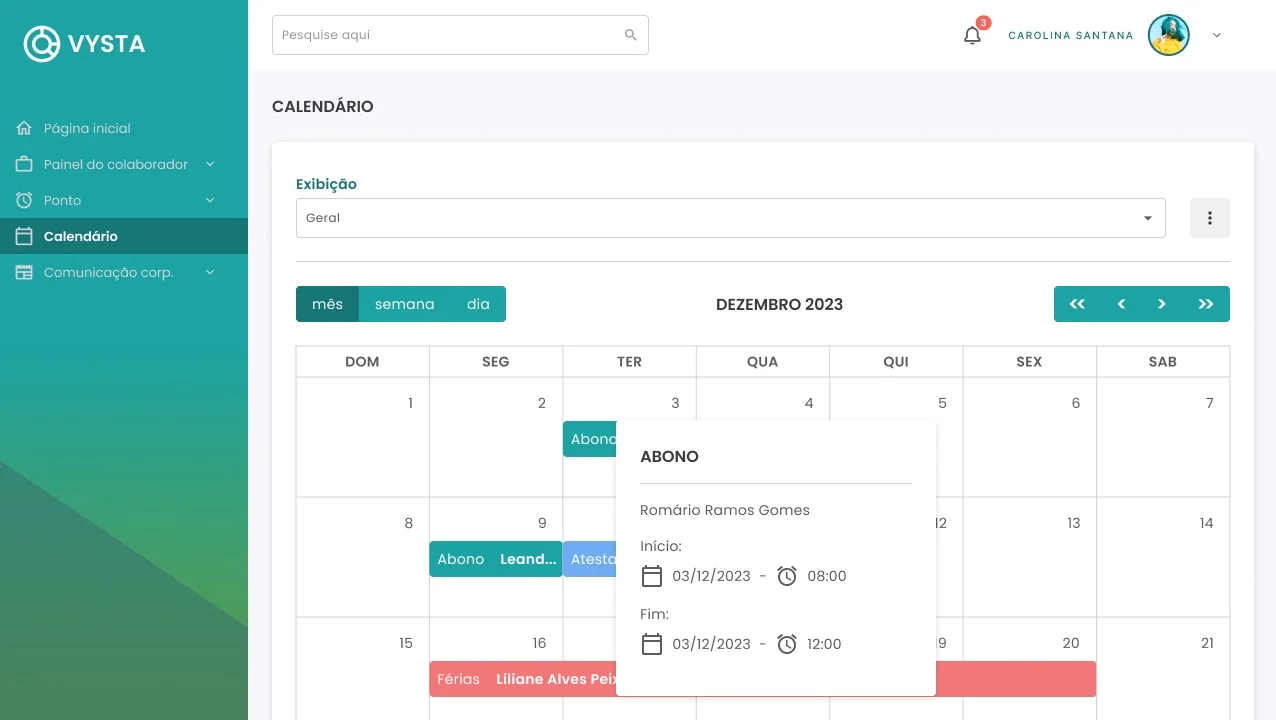Click the DOM column header
1276x720 pixels.
(x=362, y=362)
